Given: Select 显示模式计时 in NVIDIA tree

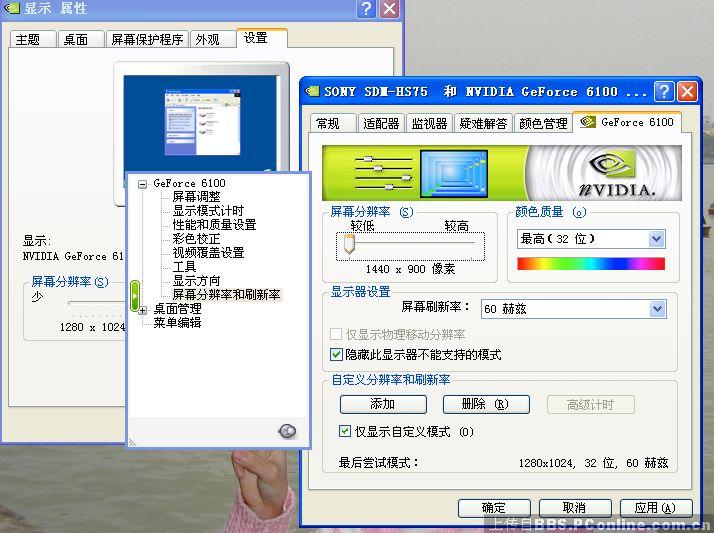Looking at the screenshot, I should [x=208, y=211].
